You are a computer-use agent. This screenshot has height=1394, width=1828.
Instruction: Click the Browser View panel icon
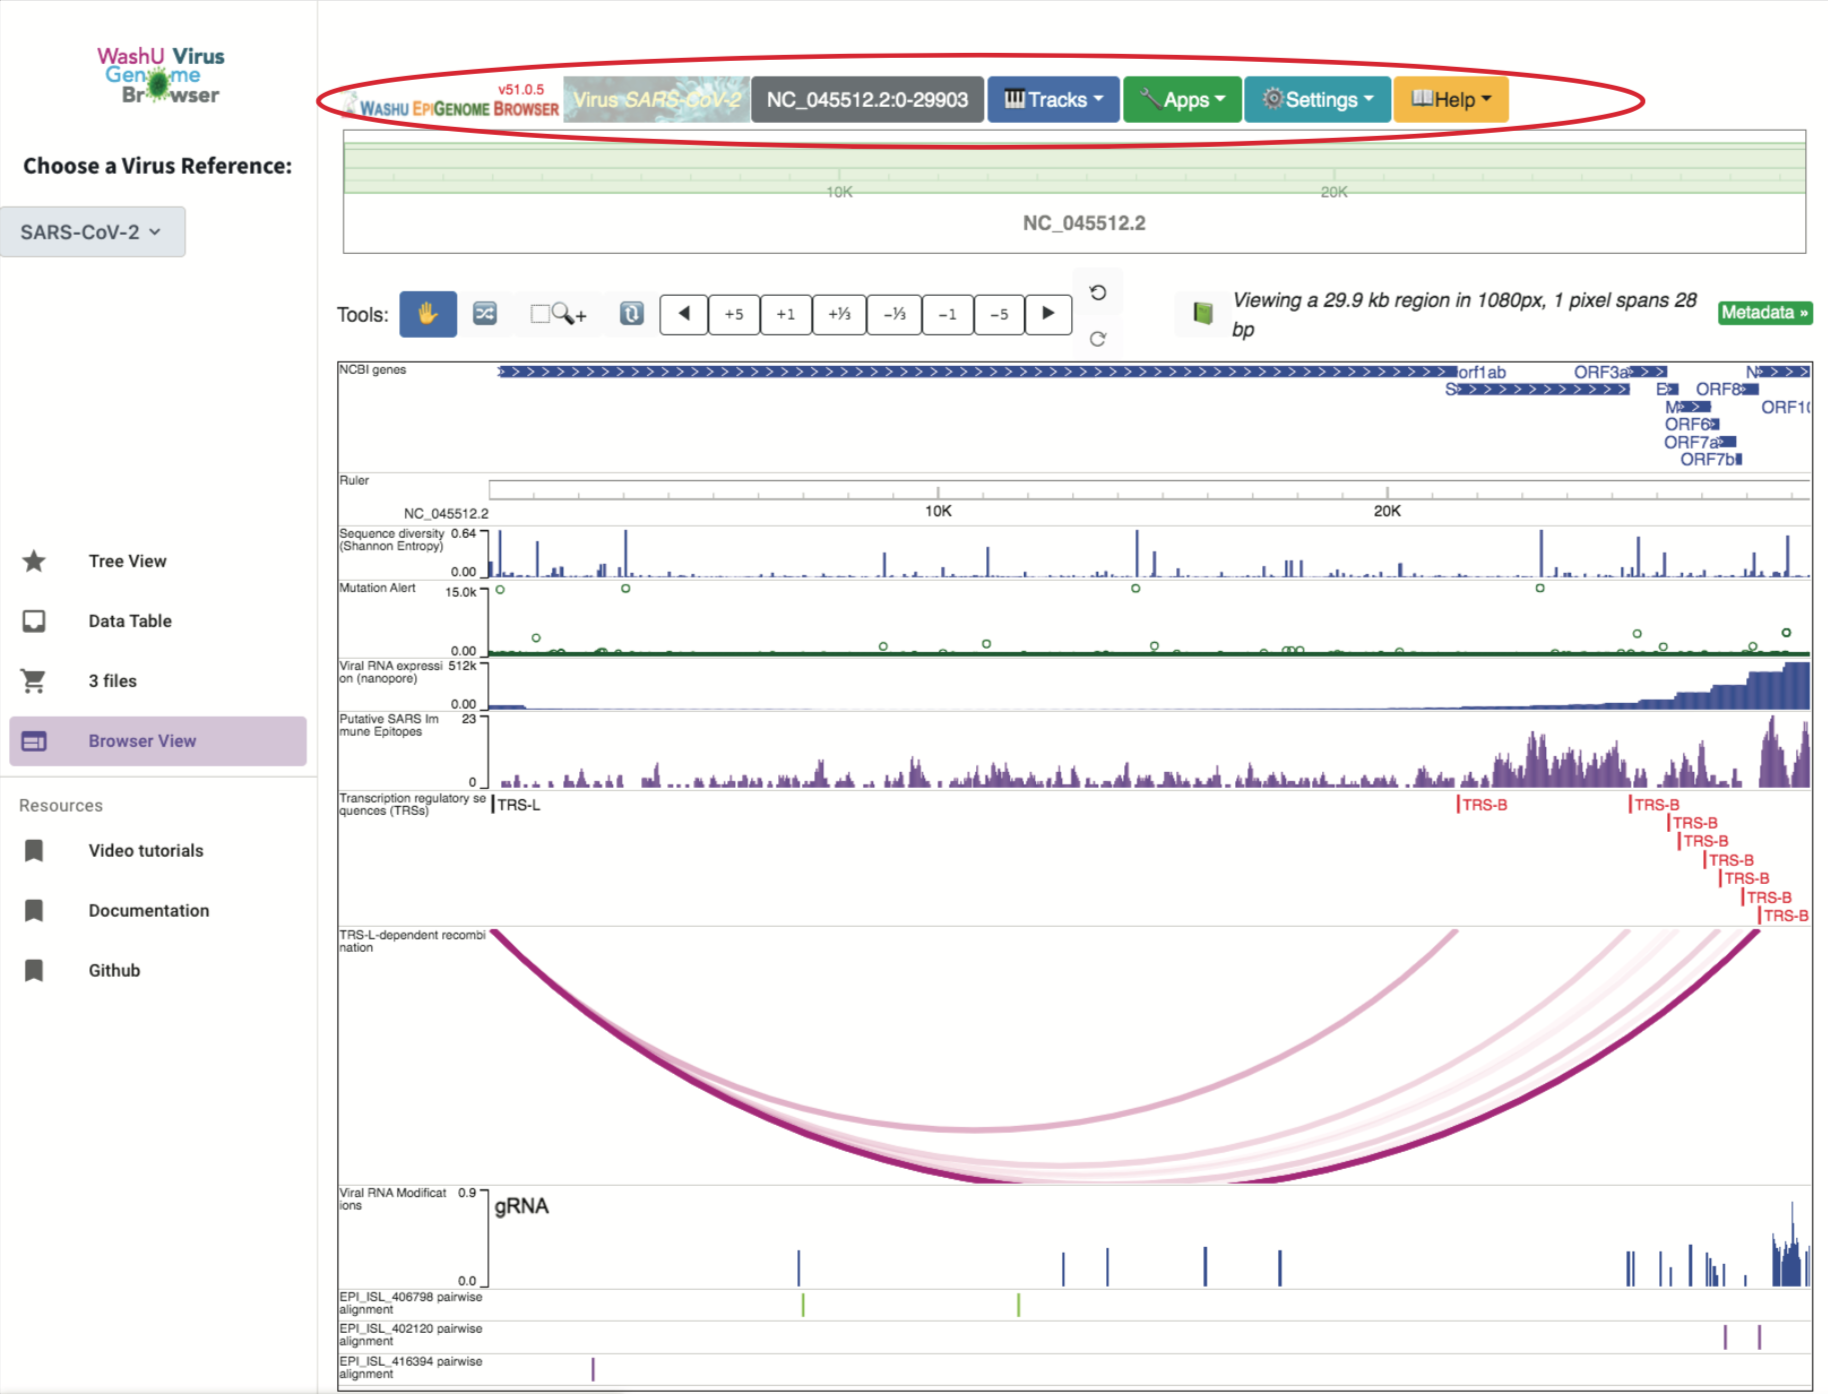coord(34,741)
